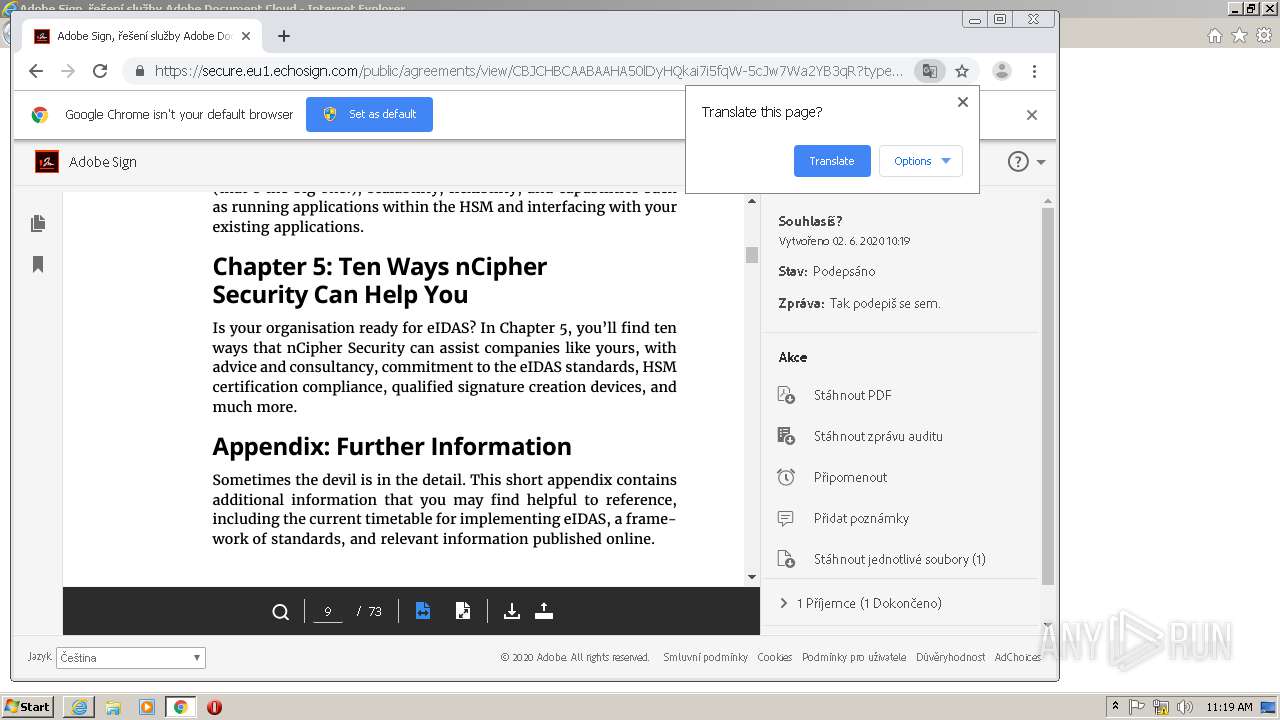Click the taskbar clock 11:19 AM

(x=1229, y=707)
